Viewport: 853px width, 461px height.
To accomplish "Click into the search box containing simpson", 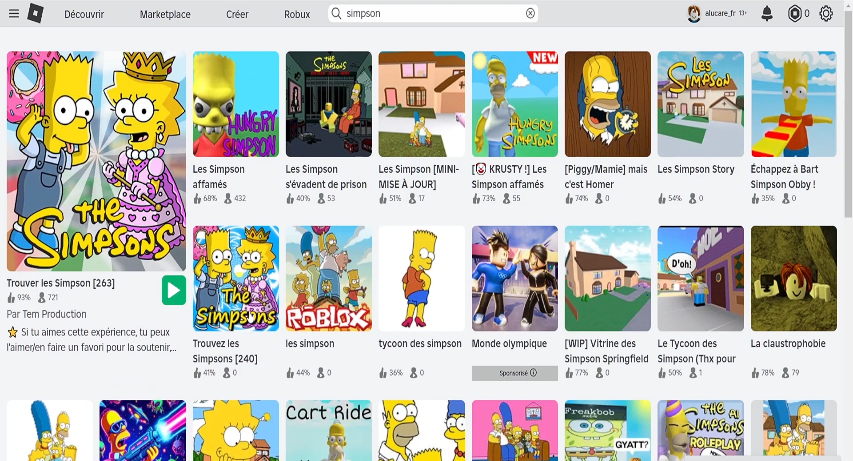I will (430, 14).
